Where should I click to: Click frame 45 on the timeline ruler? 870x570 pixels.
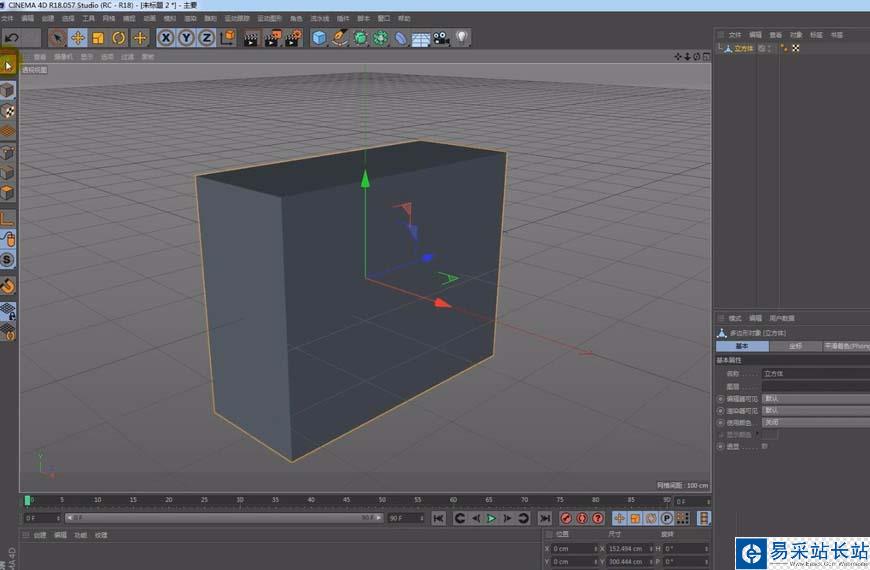coord(346,500)
